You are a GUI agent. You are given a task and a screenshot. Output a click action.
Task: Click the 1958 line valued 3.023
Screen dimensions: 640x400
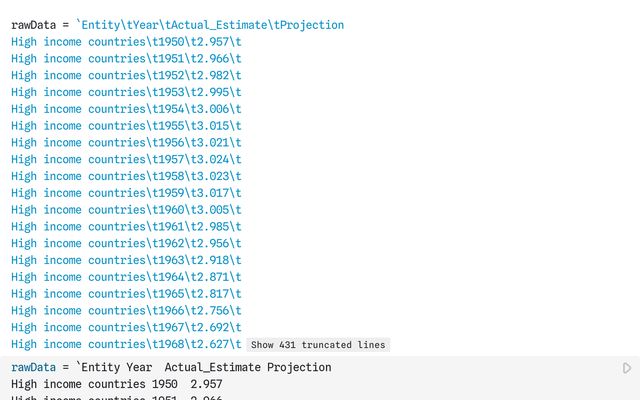click(126, 176)
